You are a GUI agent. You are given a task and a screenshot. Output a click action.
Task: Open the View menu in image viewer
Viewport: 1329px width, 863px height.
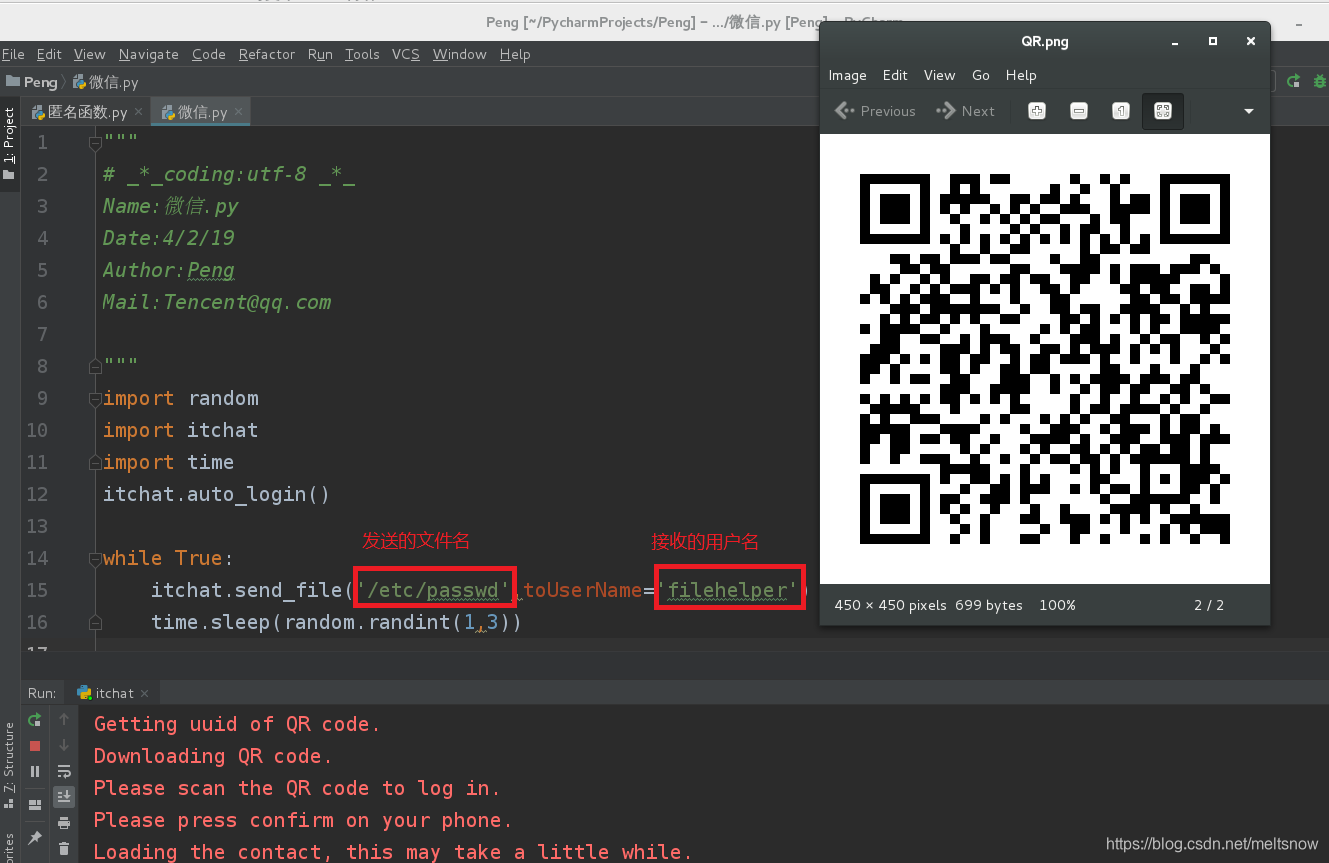click(939, 75)
